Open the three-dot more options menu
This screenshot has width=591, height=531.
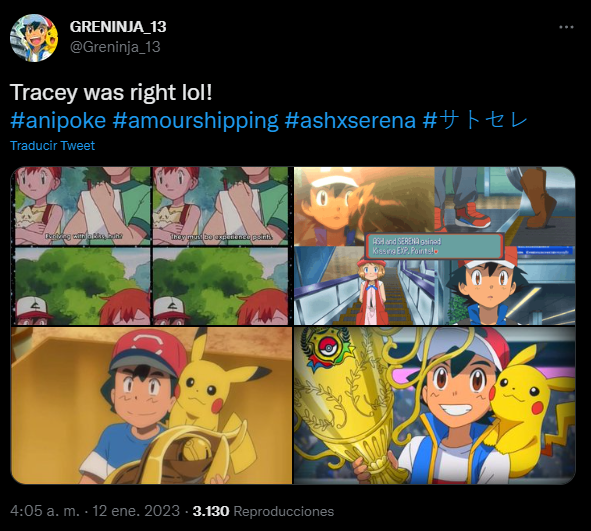(x=566, y=27)
